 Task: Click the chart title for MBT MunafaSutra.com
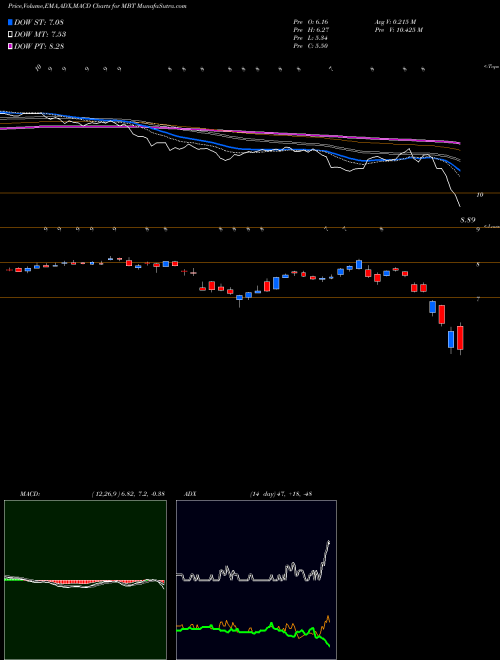(98, 6)
